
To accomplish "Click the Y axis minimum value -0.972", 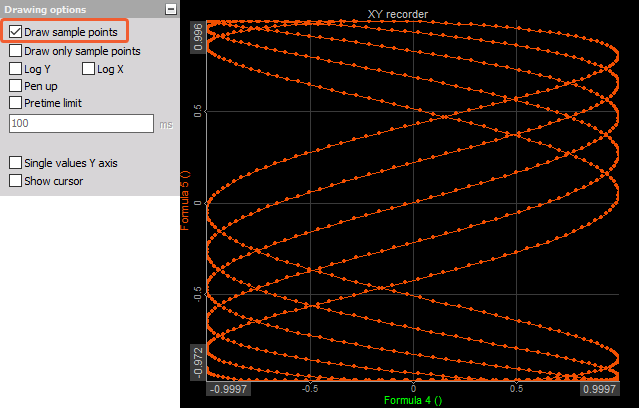I will (198, 362).
